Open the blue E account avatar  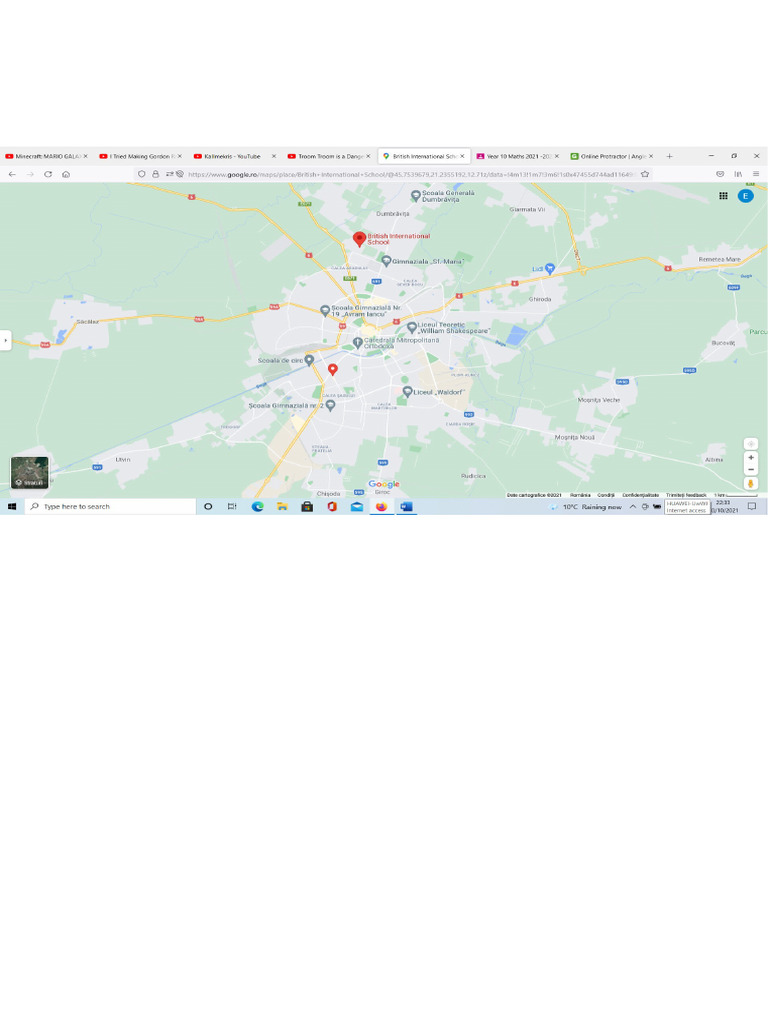coord(745,196)
